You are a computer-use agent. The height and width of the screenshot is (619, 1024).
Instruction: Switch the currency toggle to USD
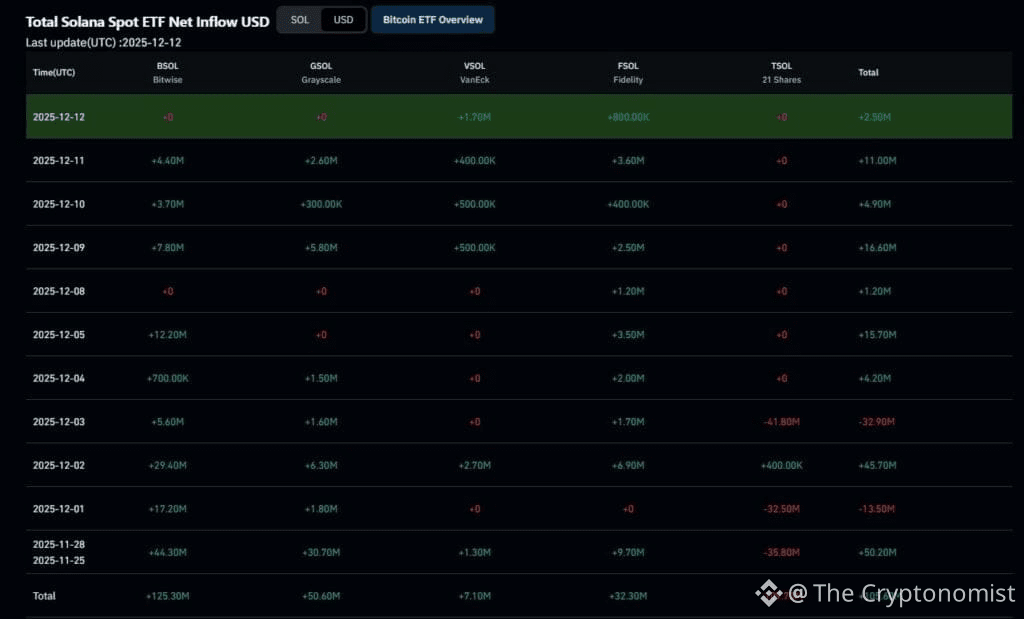coord(342,19)
